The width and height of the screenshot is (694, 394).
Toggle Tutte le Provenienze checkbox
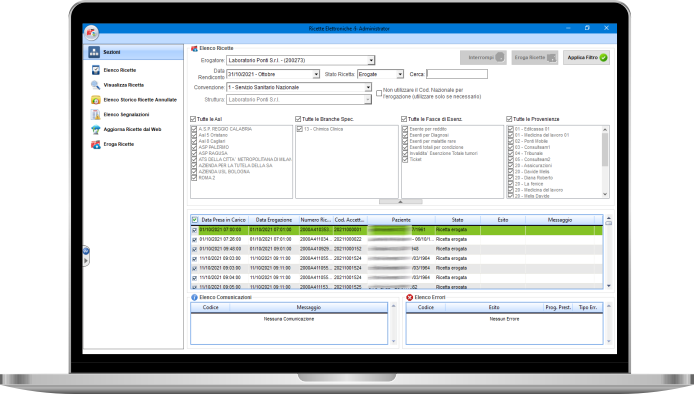pyautogui.click(x=509, y=119)
